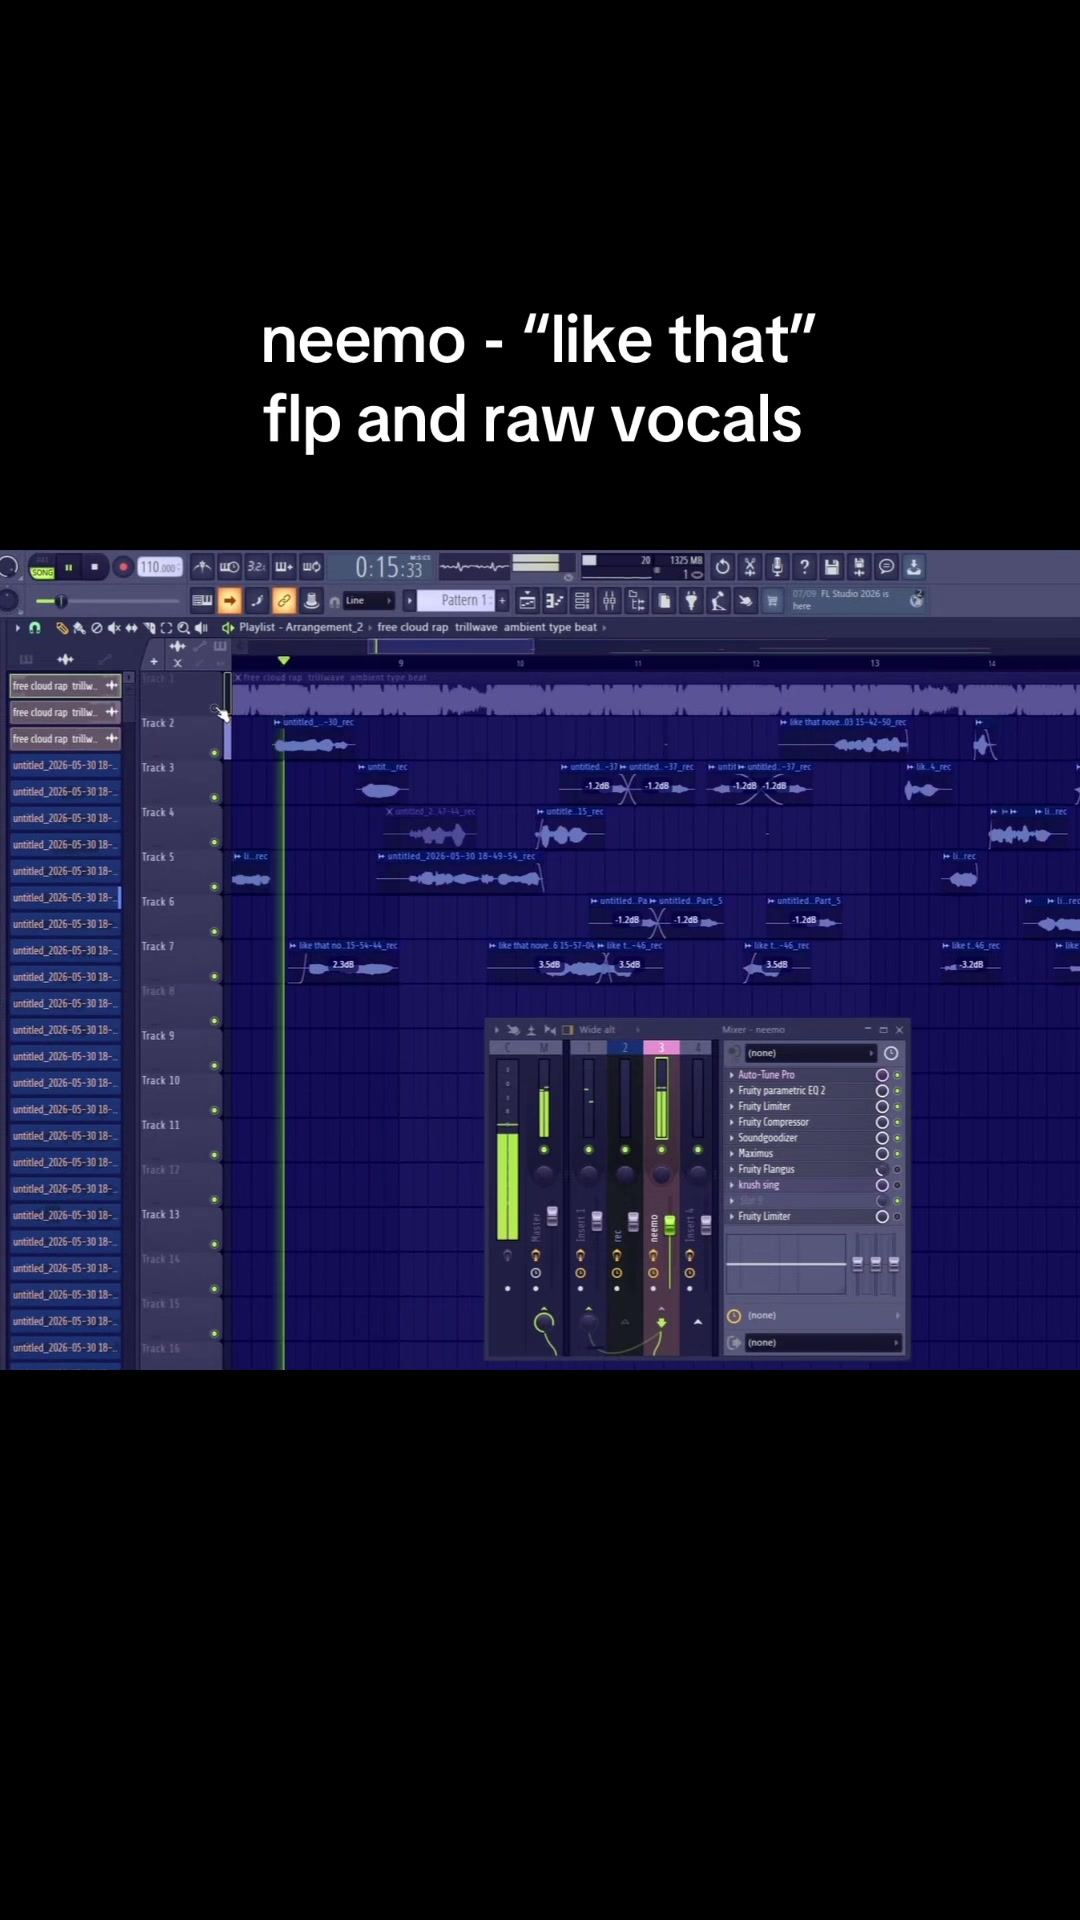The image size is (1080, 1920).
Task: Mute Track 3 with its green dot
Action: (214, 798)
